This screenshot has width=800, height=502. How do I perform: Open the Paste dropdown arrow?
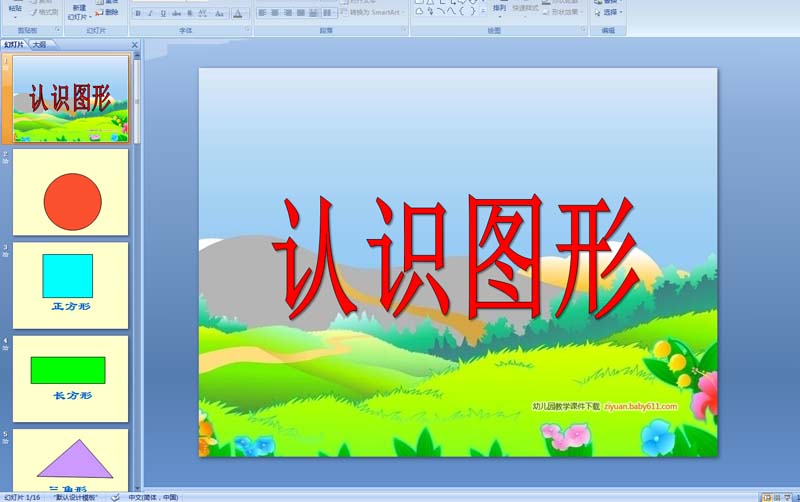pos(15,17)
